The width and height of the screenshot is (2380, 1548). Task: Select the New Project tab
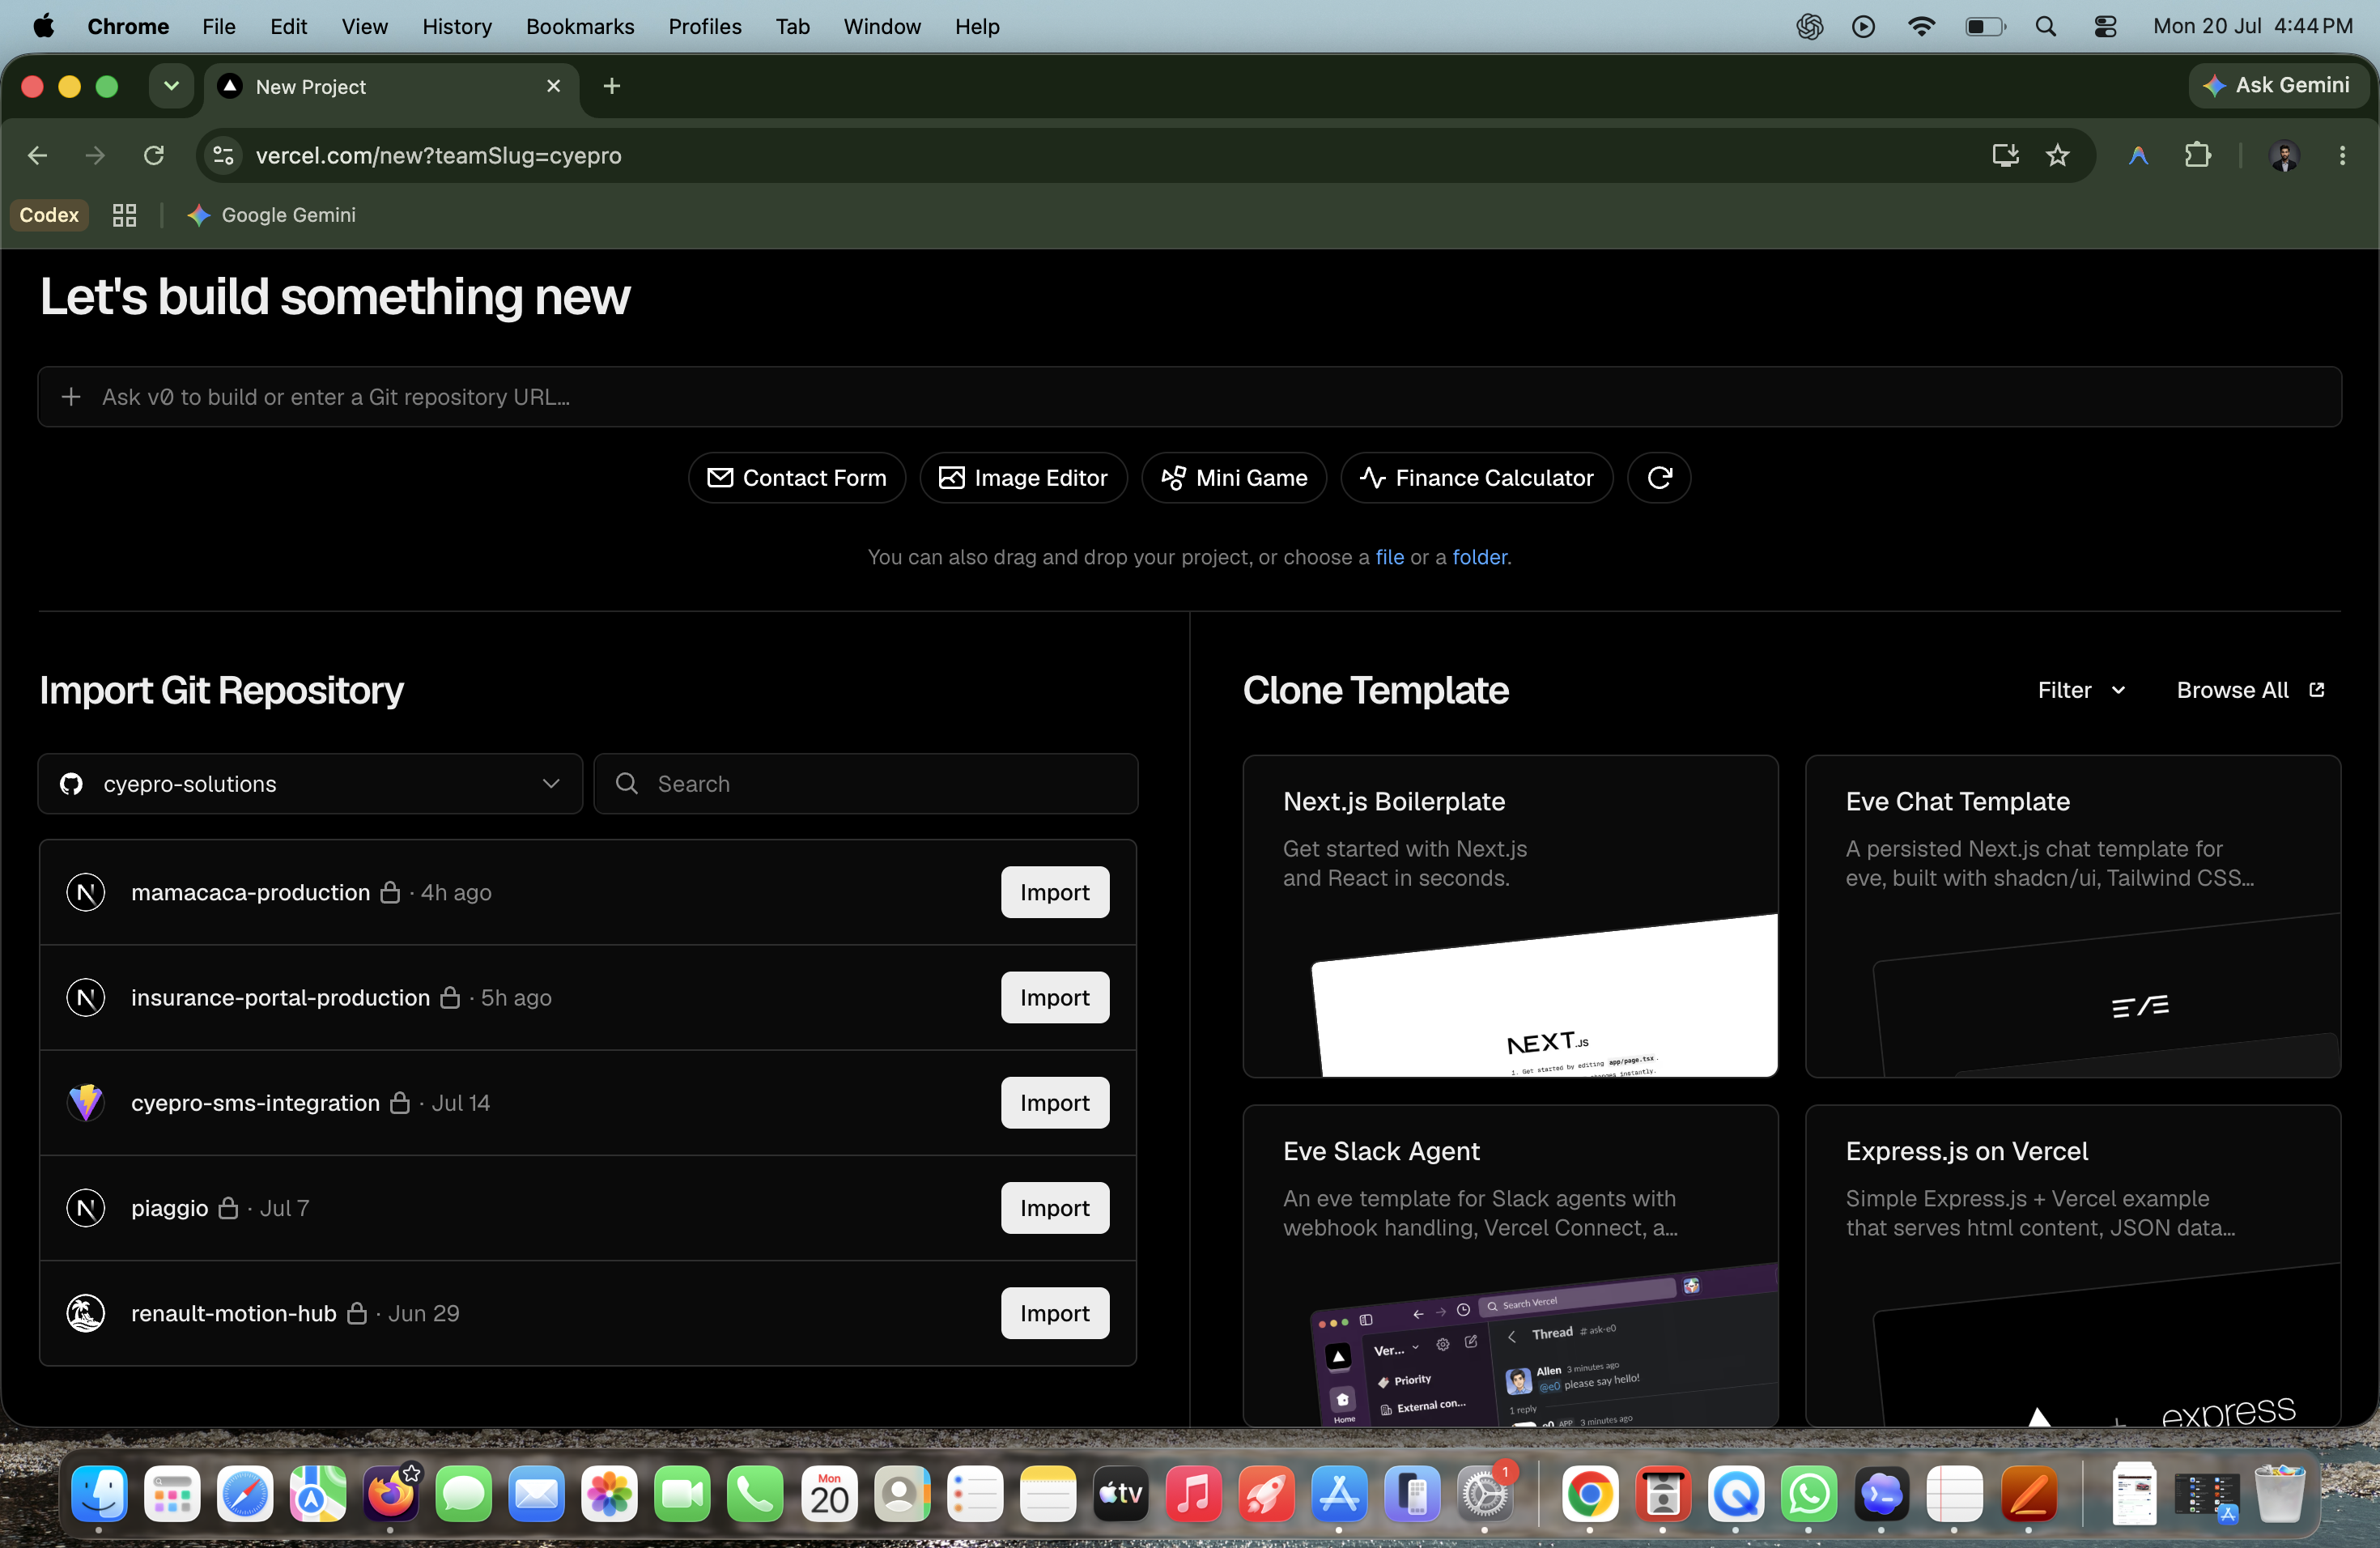pos(390,86)
